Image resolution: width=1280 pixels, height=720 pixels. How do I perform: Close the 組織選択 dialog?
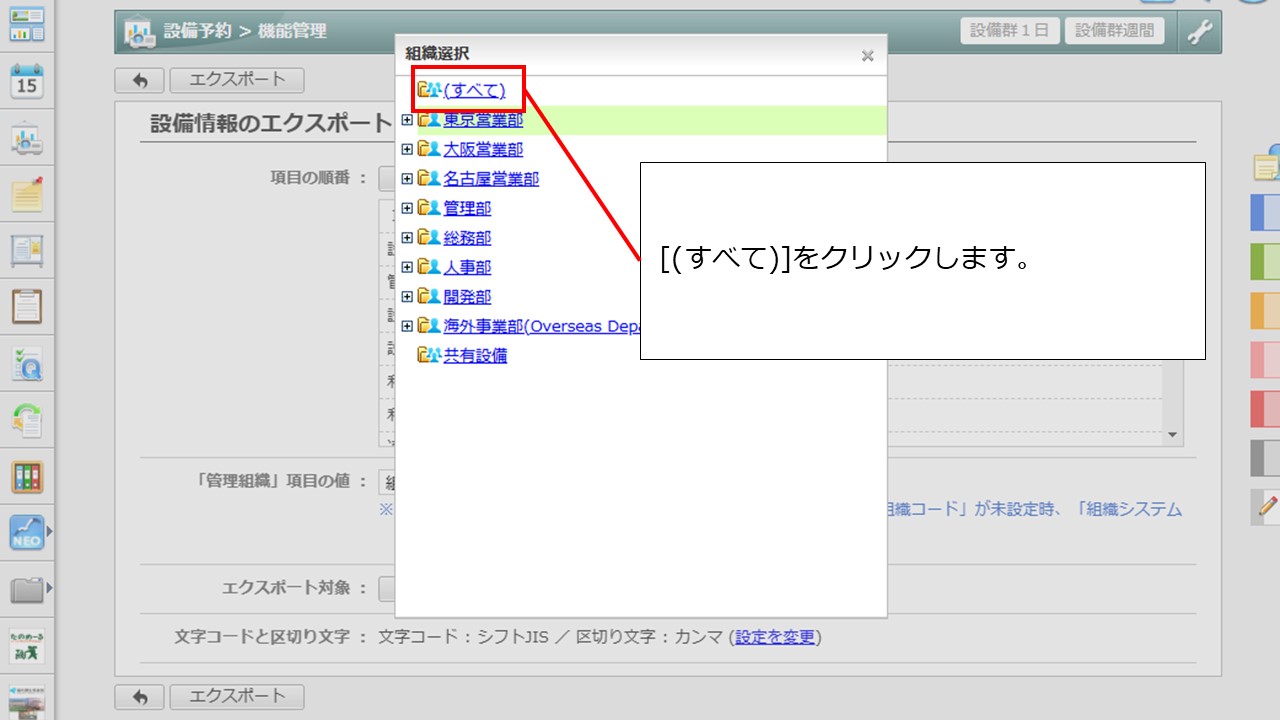867,56
